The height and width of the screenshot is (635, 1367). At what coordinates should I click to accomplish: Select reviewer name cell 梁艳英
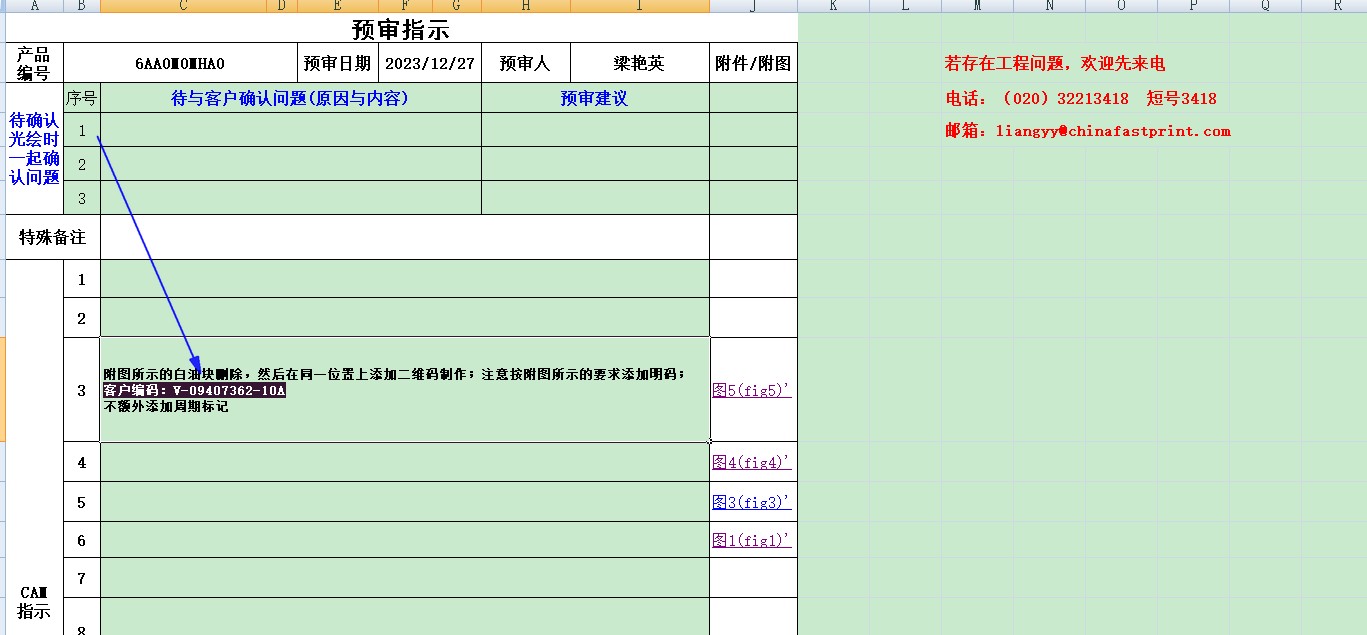640,63
